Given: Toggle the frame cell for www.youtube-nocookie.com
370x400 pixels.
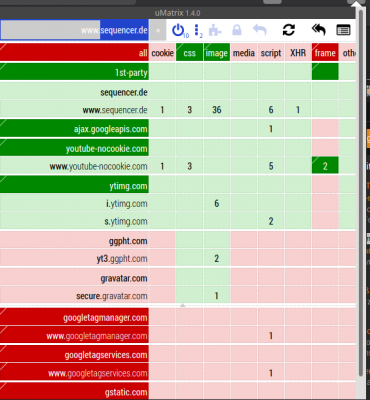Looking at the screenshot, I should pyautogui.click(x=325, y=166).
